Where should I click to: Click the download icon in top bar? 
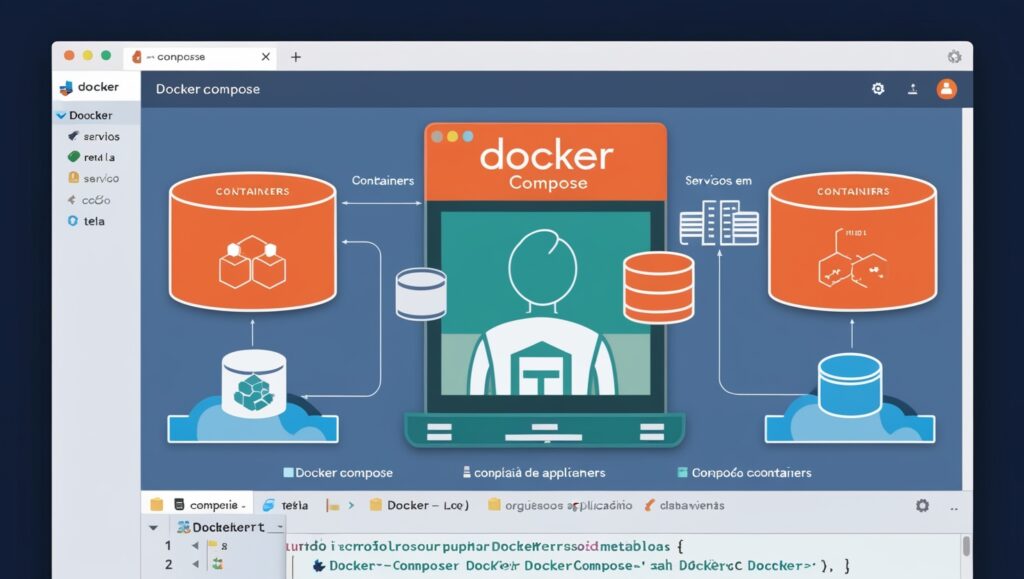point(913,89)
